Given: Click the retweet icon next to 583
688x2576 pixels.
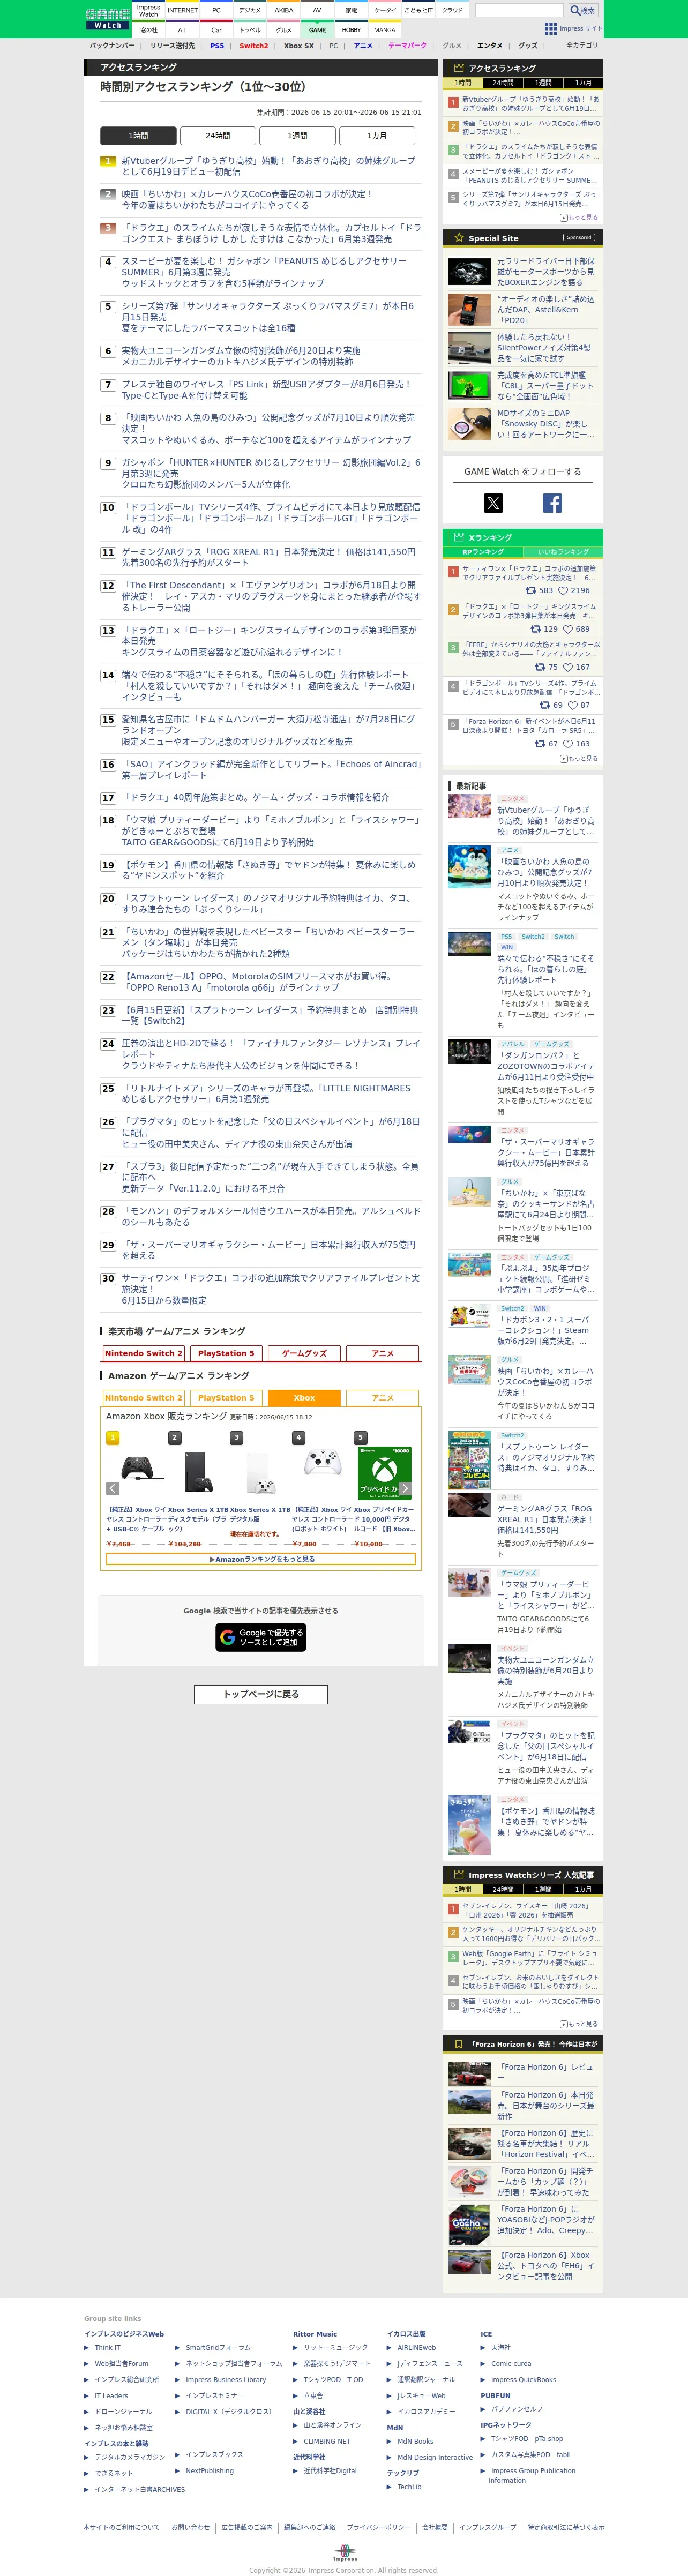Looking at the screenshot, I should [x=531, y=591].
